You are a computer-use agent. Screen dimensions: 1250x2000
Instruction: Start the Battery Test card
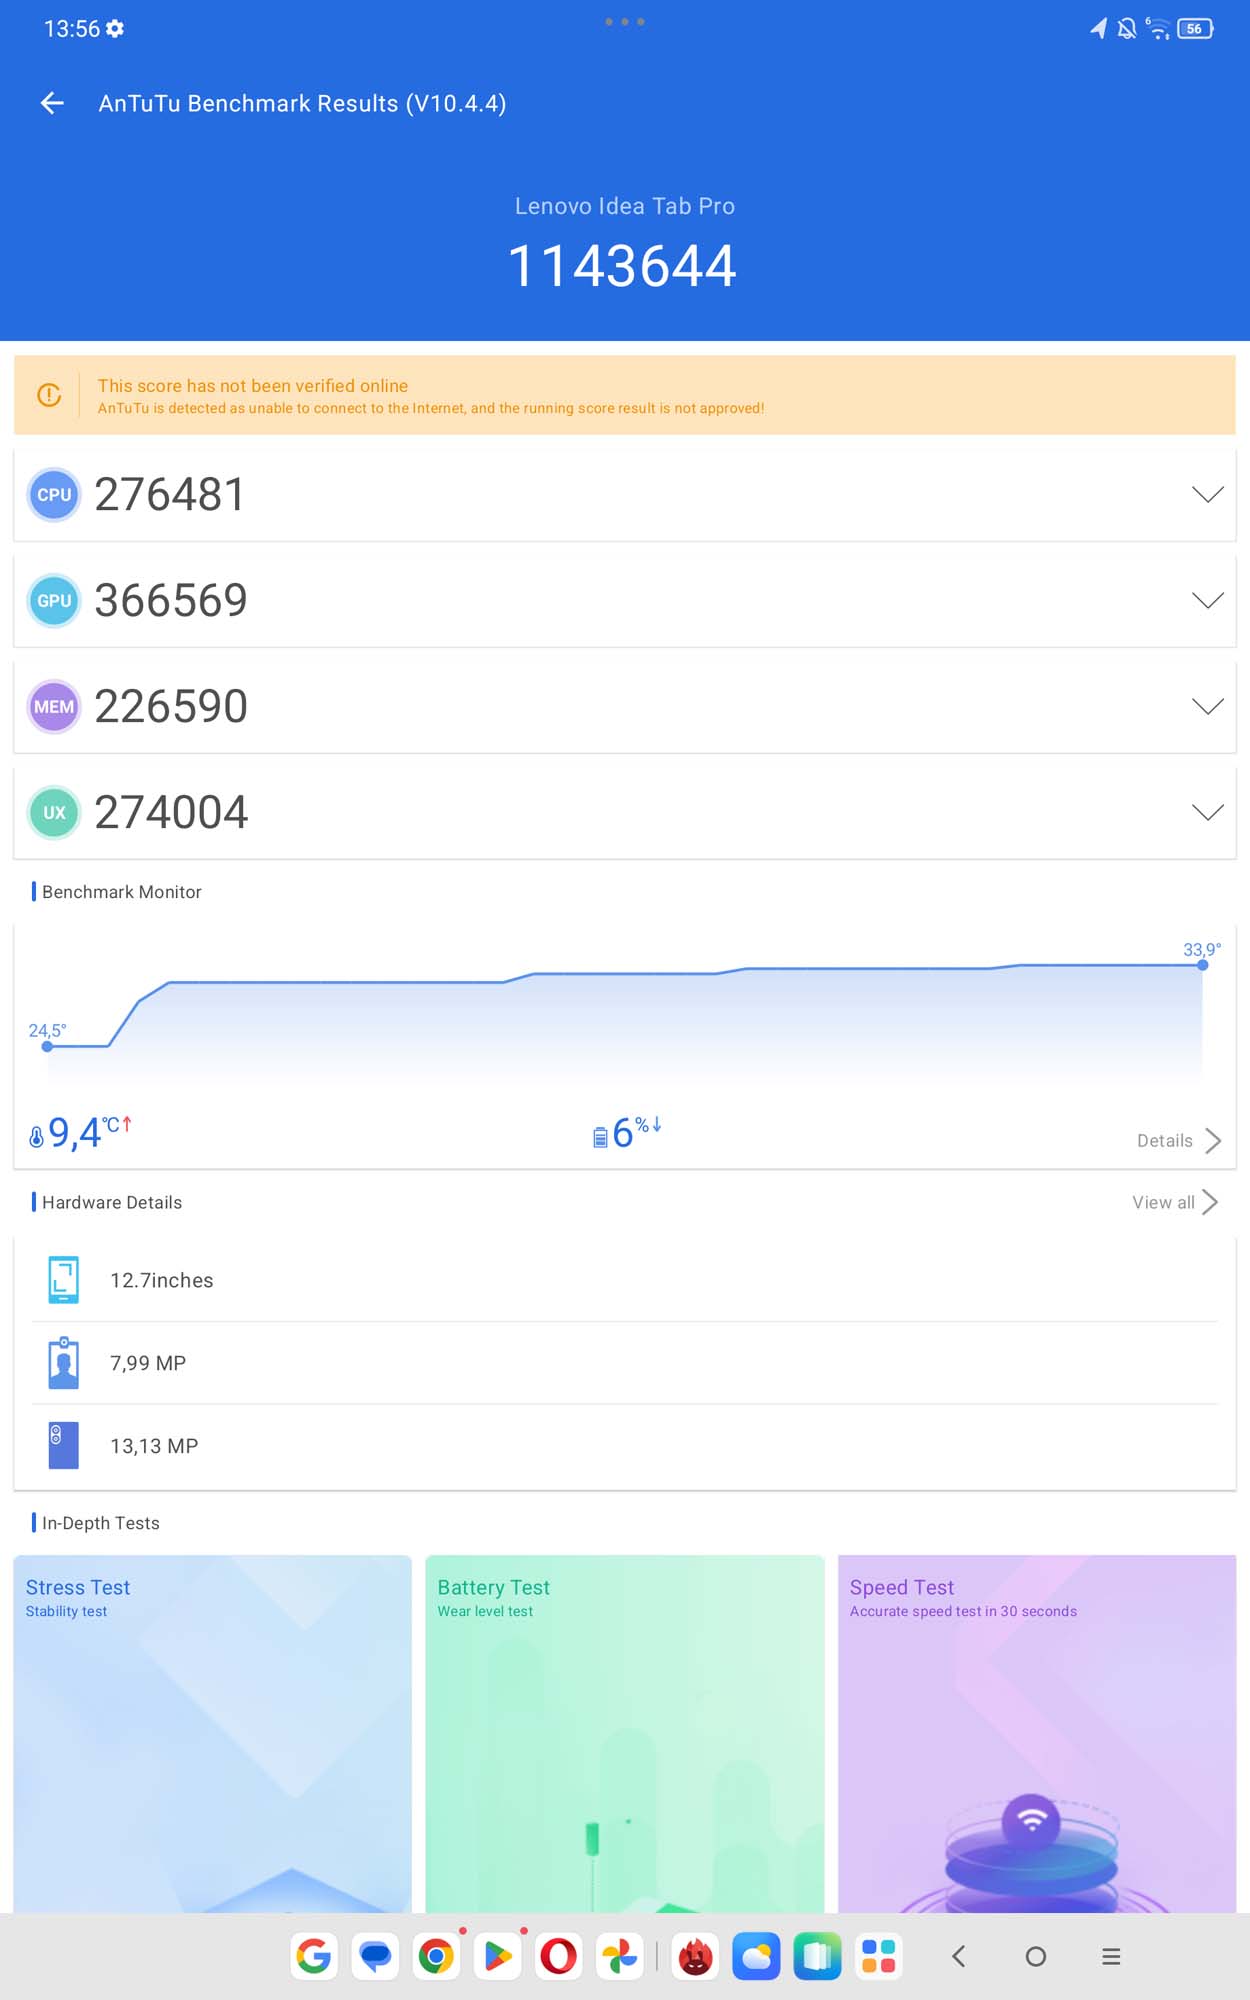(625, 1734)
